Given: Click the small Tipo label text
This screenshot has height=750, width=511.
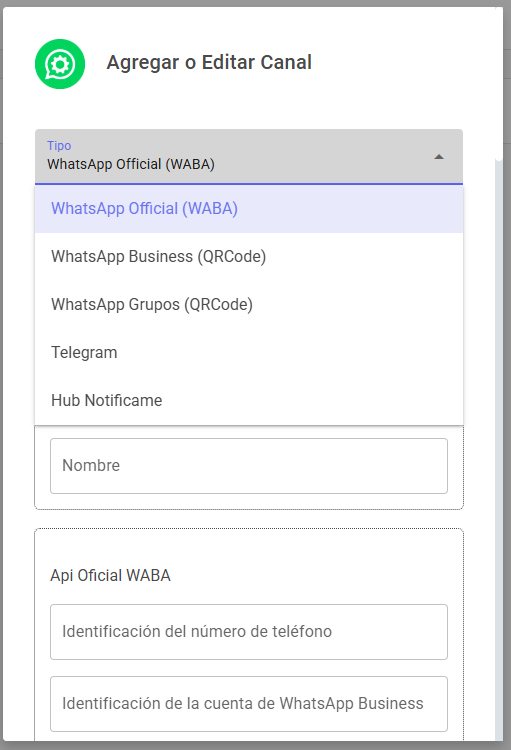Looking at the screenshot, I should click(59, 145).
